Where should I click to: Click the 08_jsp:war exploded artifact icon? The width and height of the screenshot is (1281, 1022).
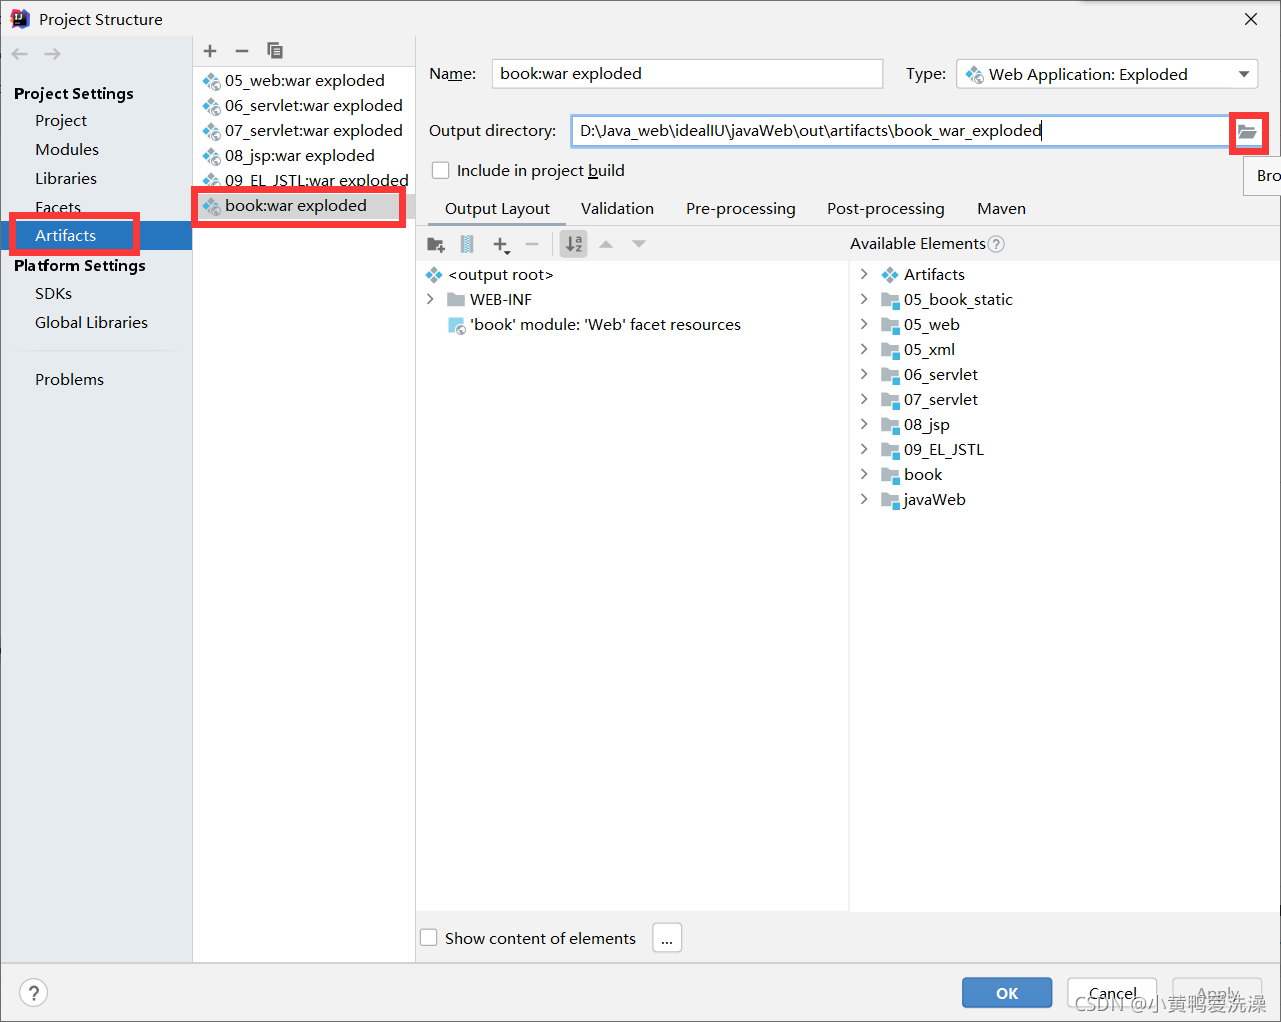coord(212,156)
